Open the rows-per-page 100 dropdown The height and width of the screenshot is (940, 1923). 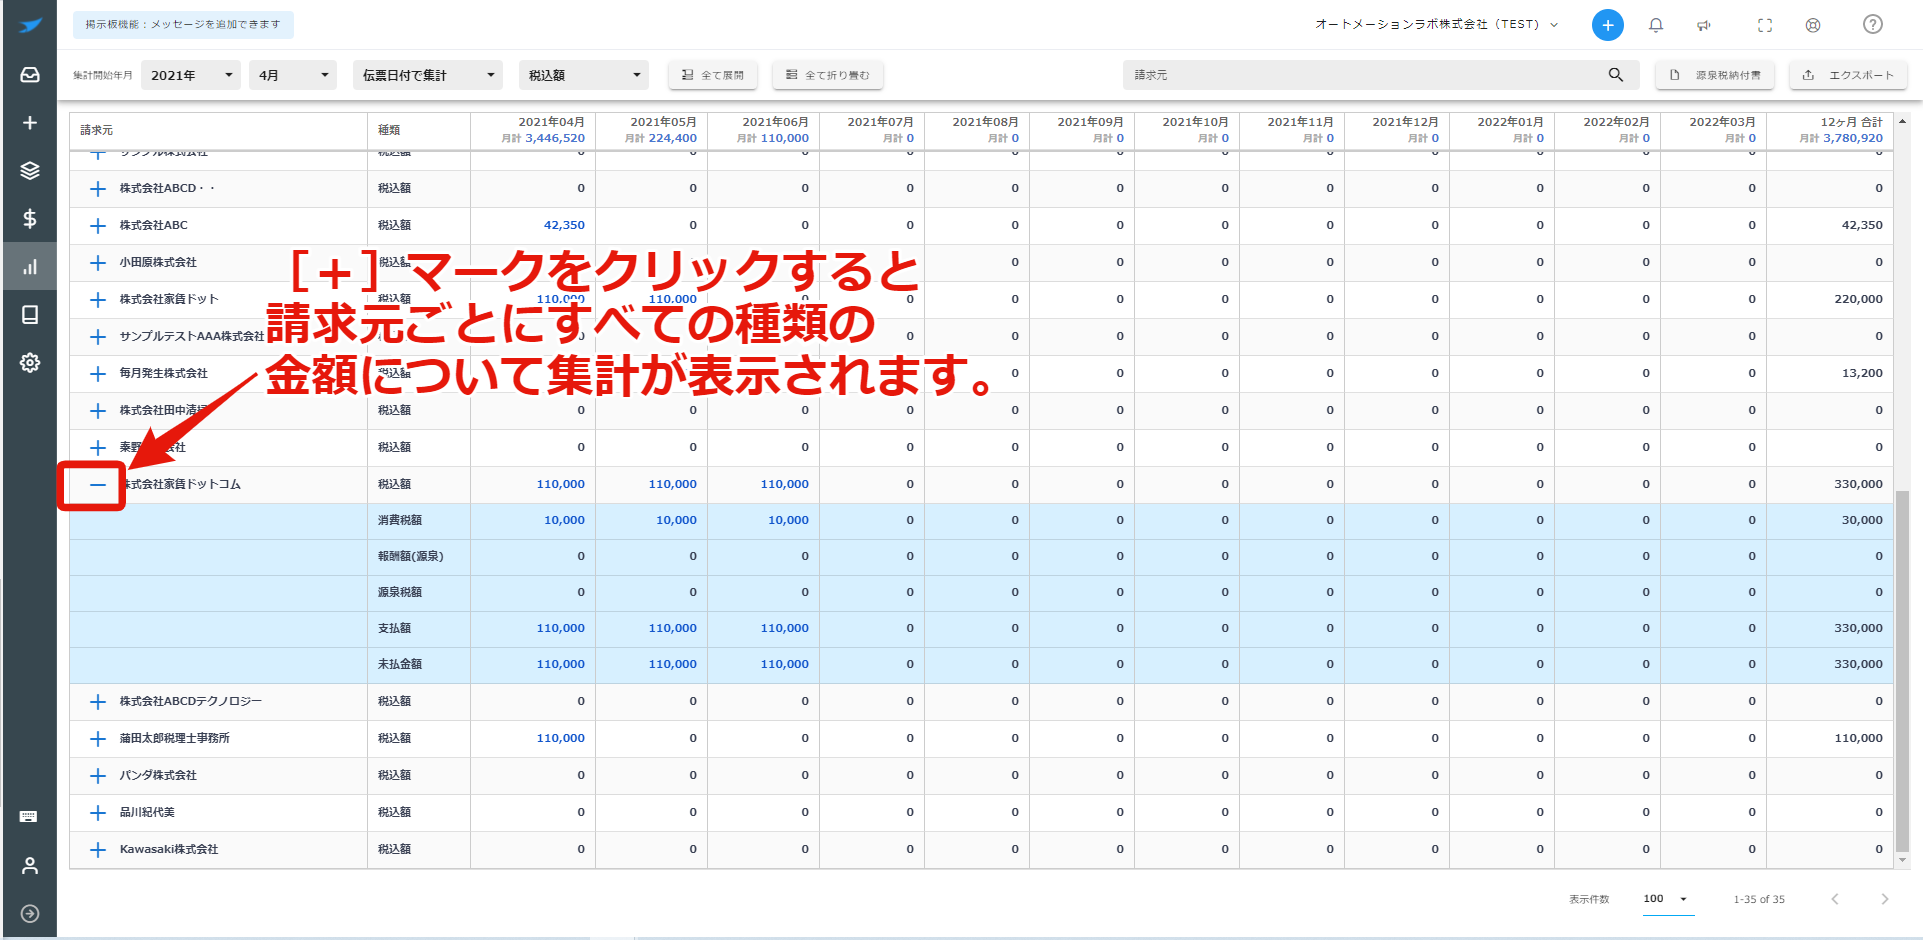click(1666, 899)
